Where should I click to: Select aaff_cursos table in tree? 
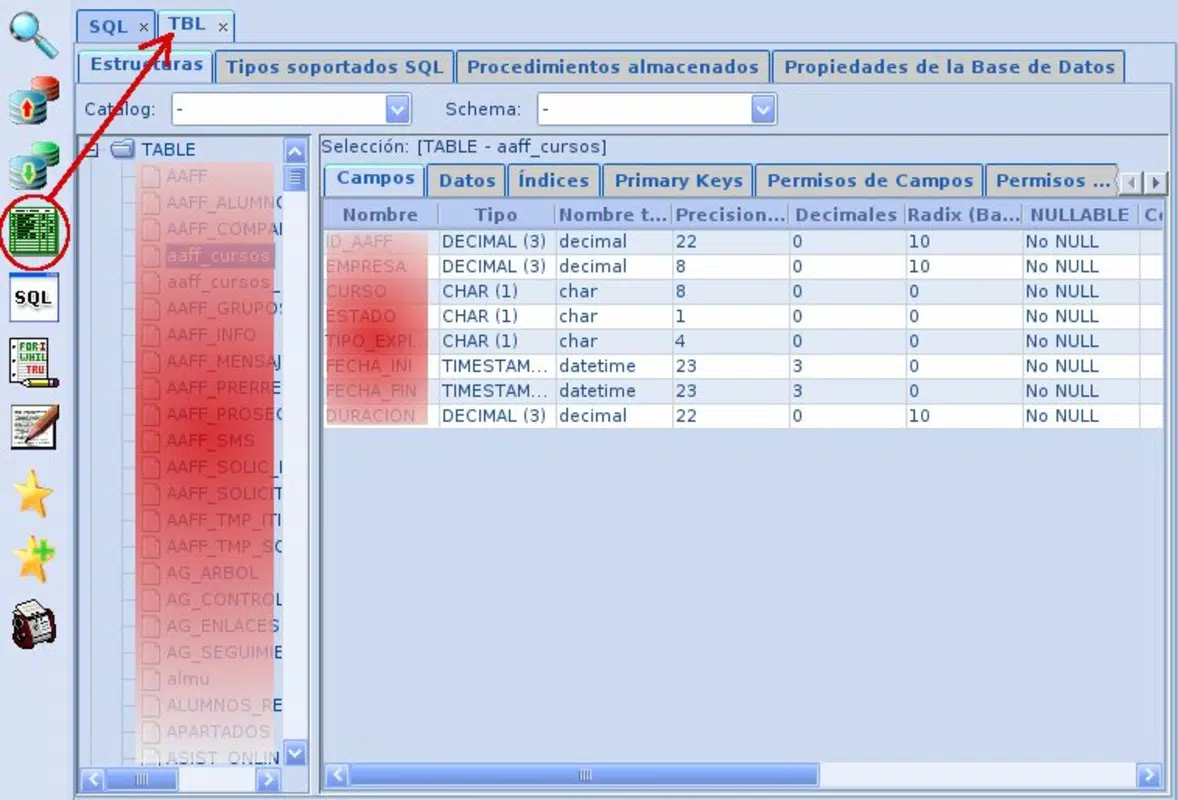pyautogui.click(x=218, y=255)
